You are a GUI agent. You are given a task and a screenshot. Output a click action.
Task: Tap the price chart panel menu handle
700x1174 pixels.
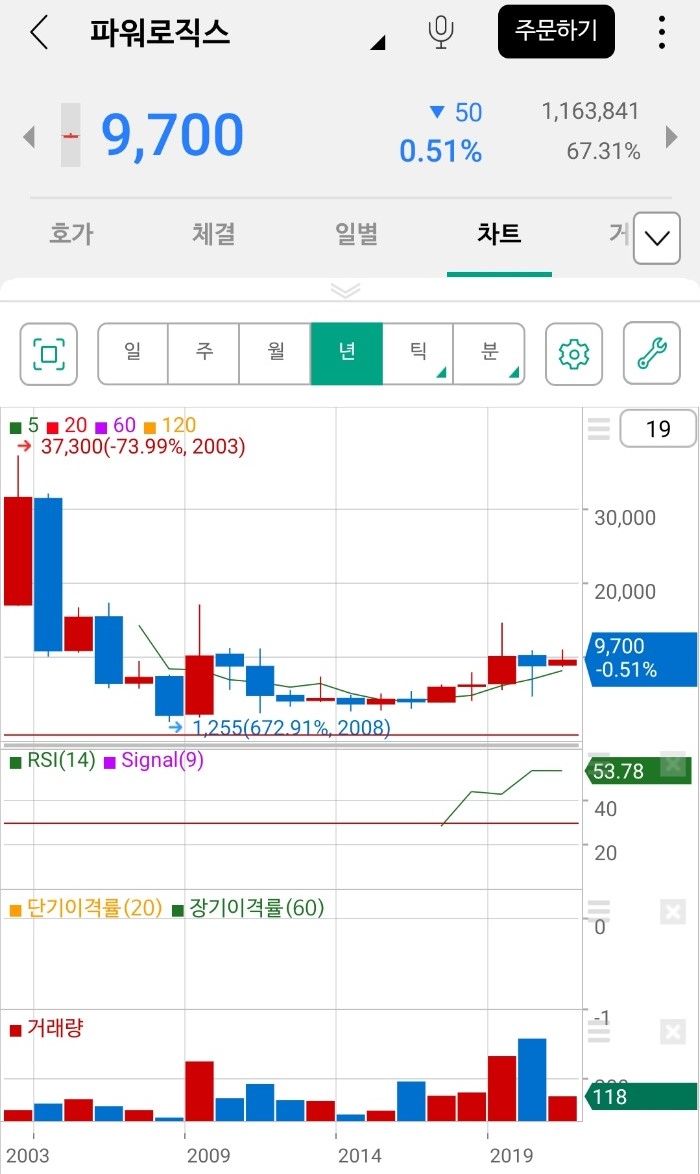[598, 429]
